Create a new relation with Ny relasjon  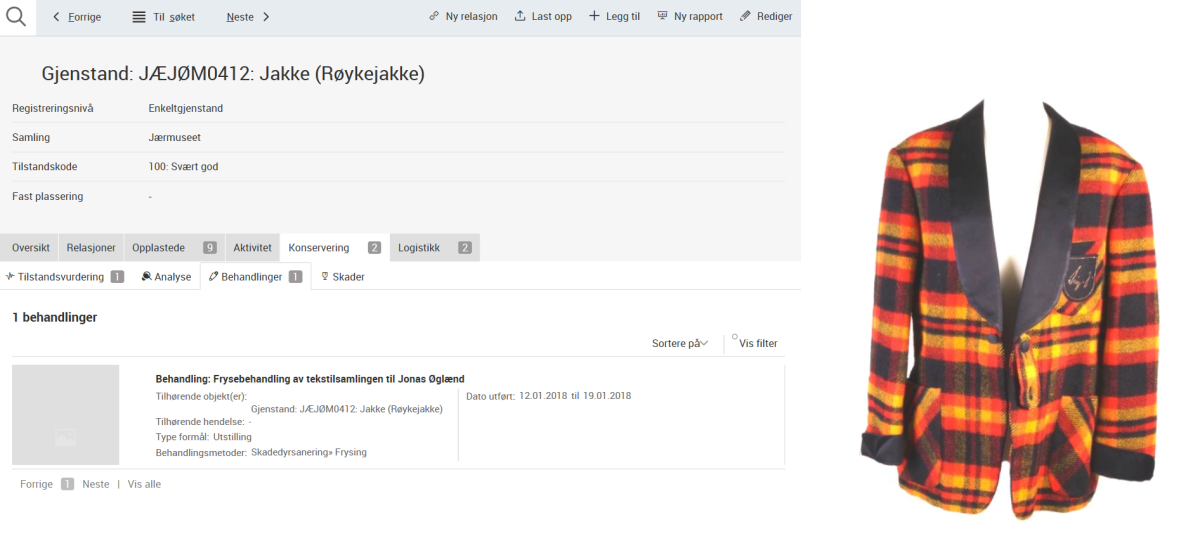tap(434, 17)
